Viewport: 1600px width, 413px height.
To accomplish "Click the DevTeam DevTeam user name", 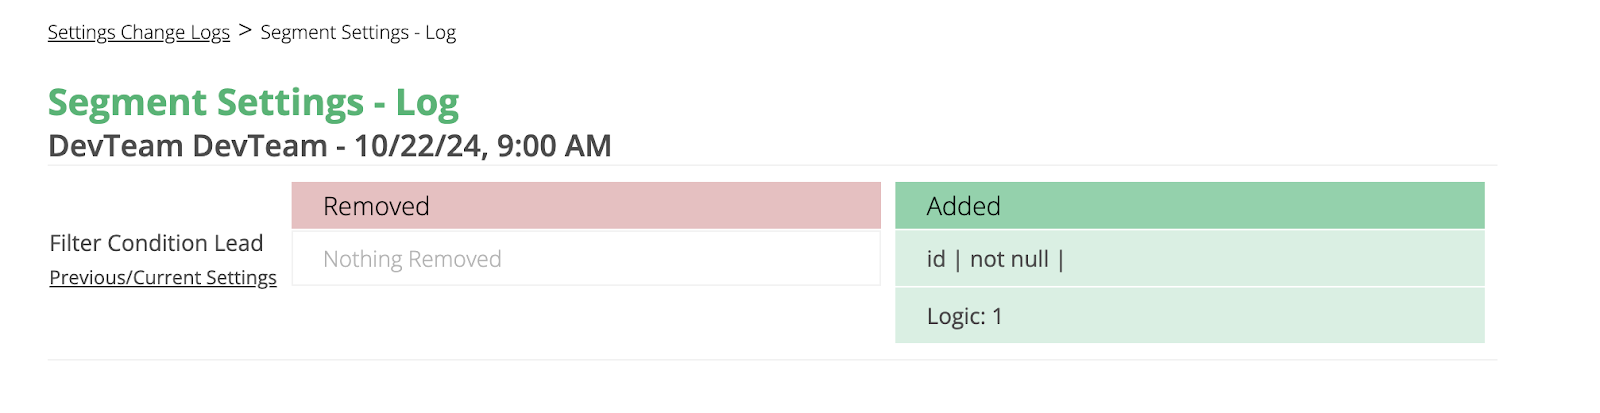I will 187,146.
